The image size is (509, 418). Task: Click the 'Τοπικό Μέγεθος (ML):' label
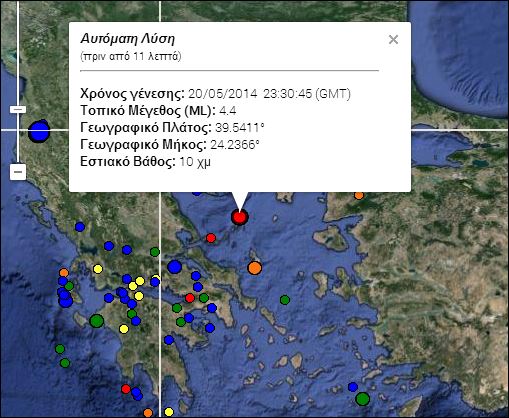click(148, 111)
